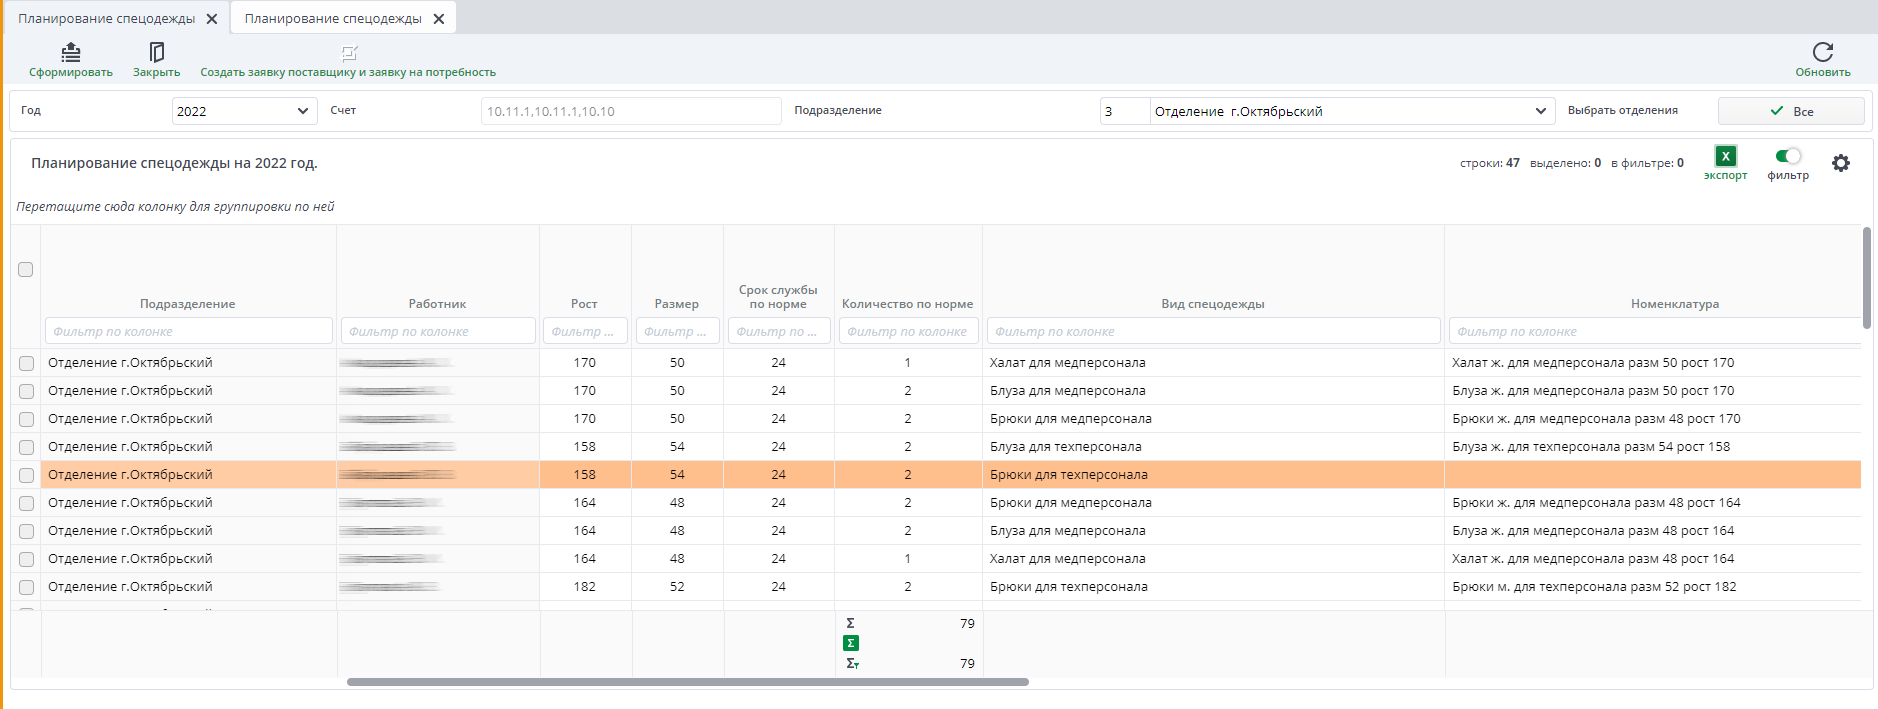Expand the Отделение г.Октябрьский dropdown
Screen dimensions: 1878x709
tap(1540, 111)
